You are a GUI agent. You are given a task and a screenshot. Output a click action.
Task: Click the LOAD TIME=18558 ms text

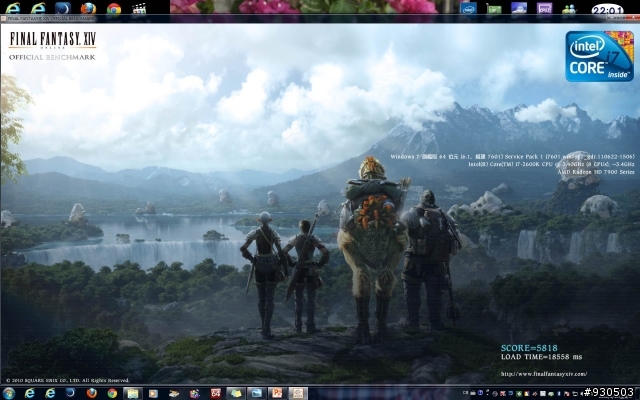541,357
